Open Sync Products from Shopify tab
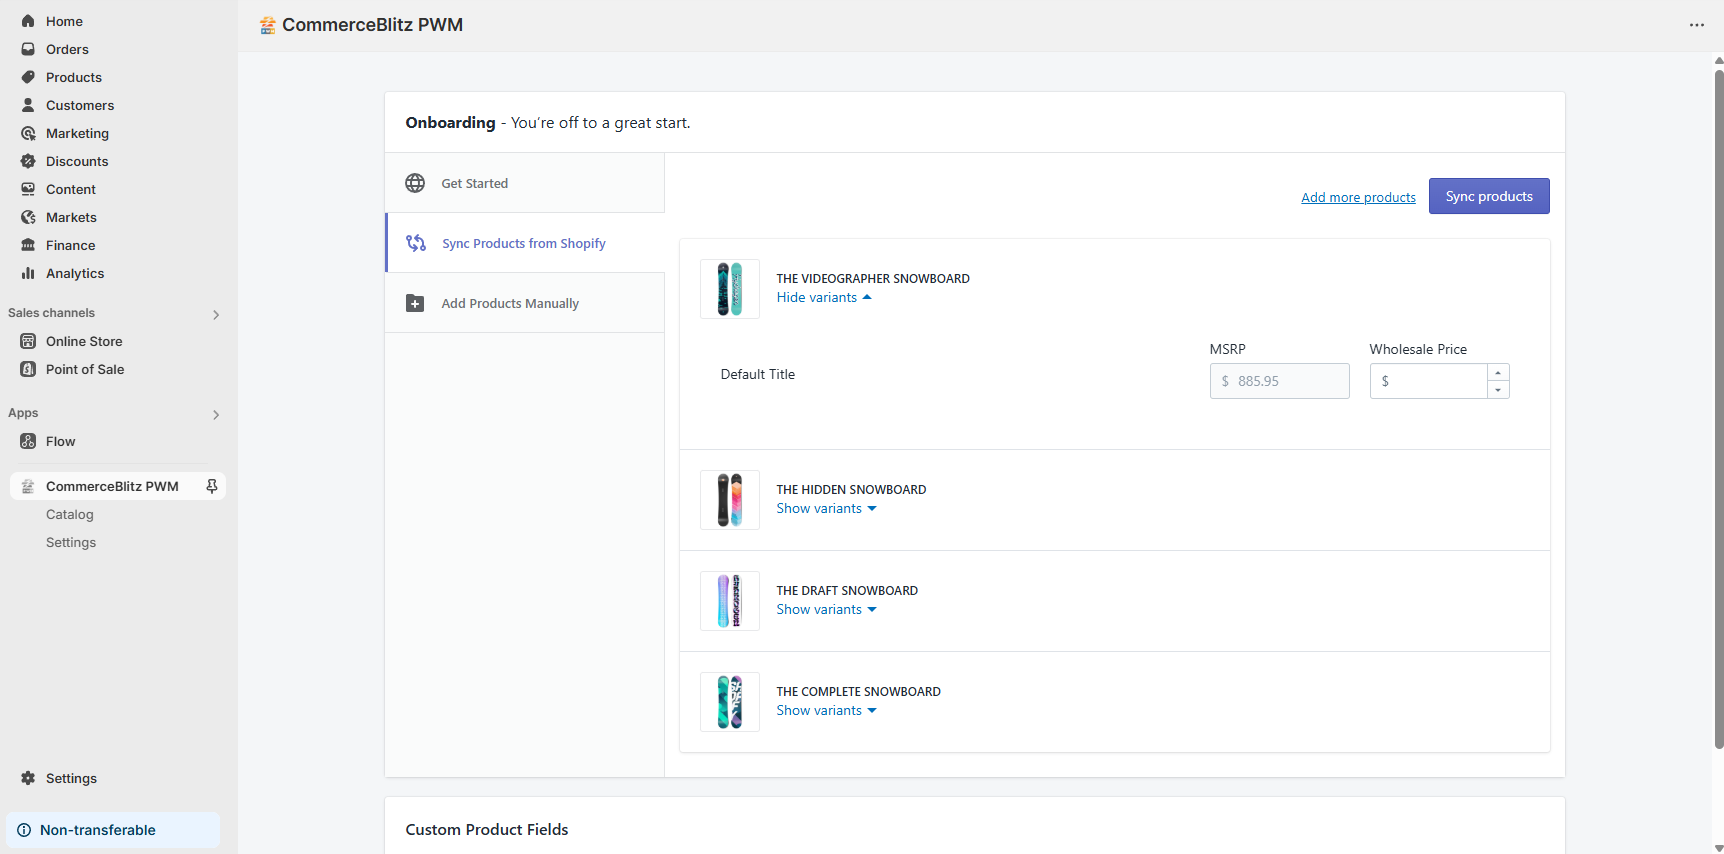The width and height of the screenshot is (1724, 854). (525, 243)
